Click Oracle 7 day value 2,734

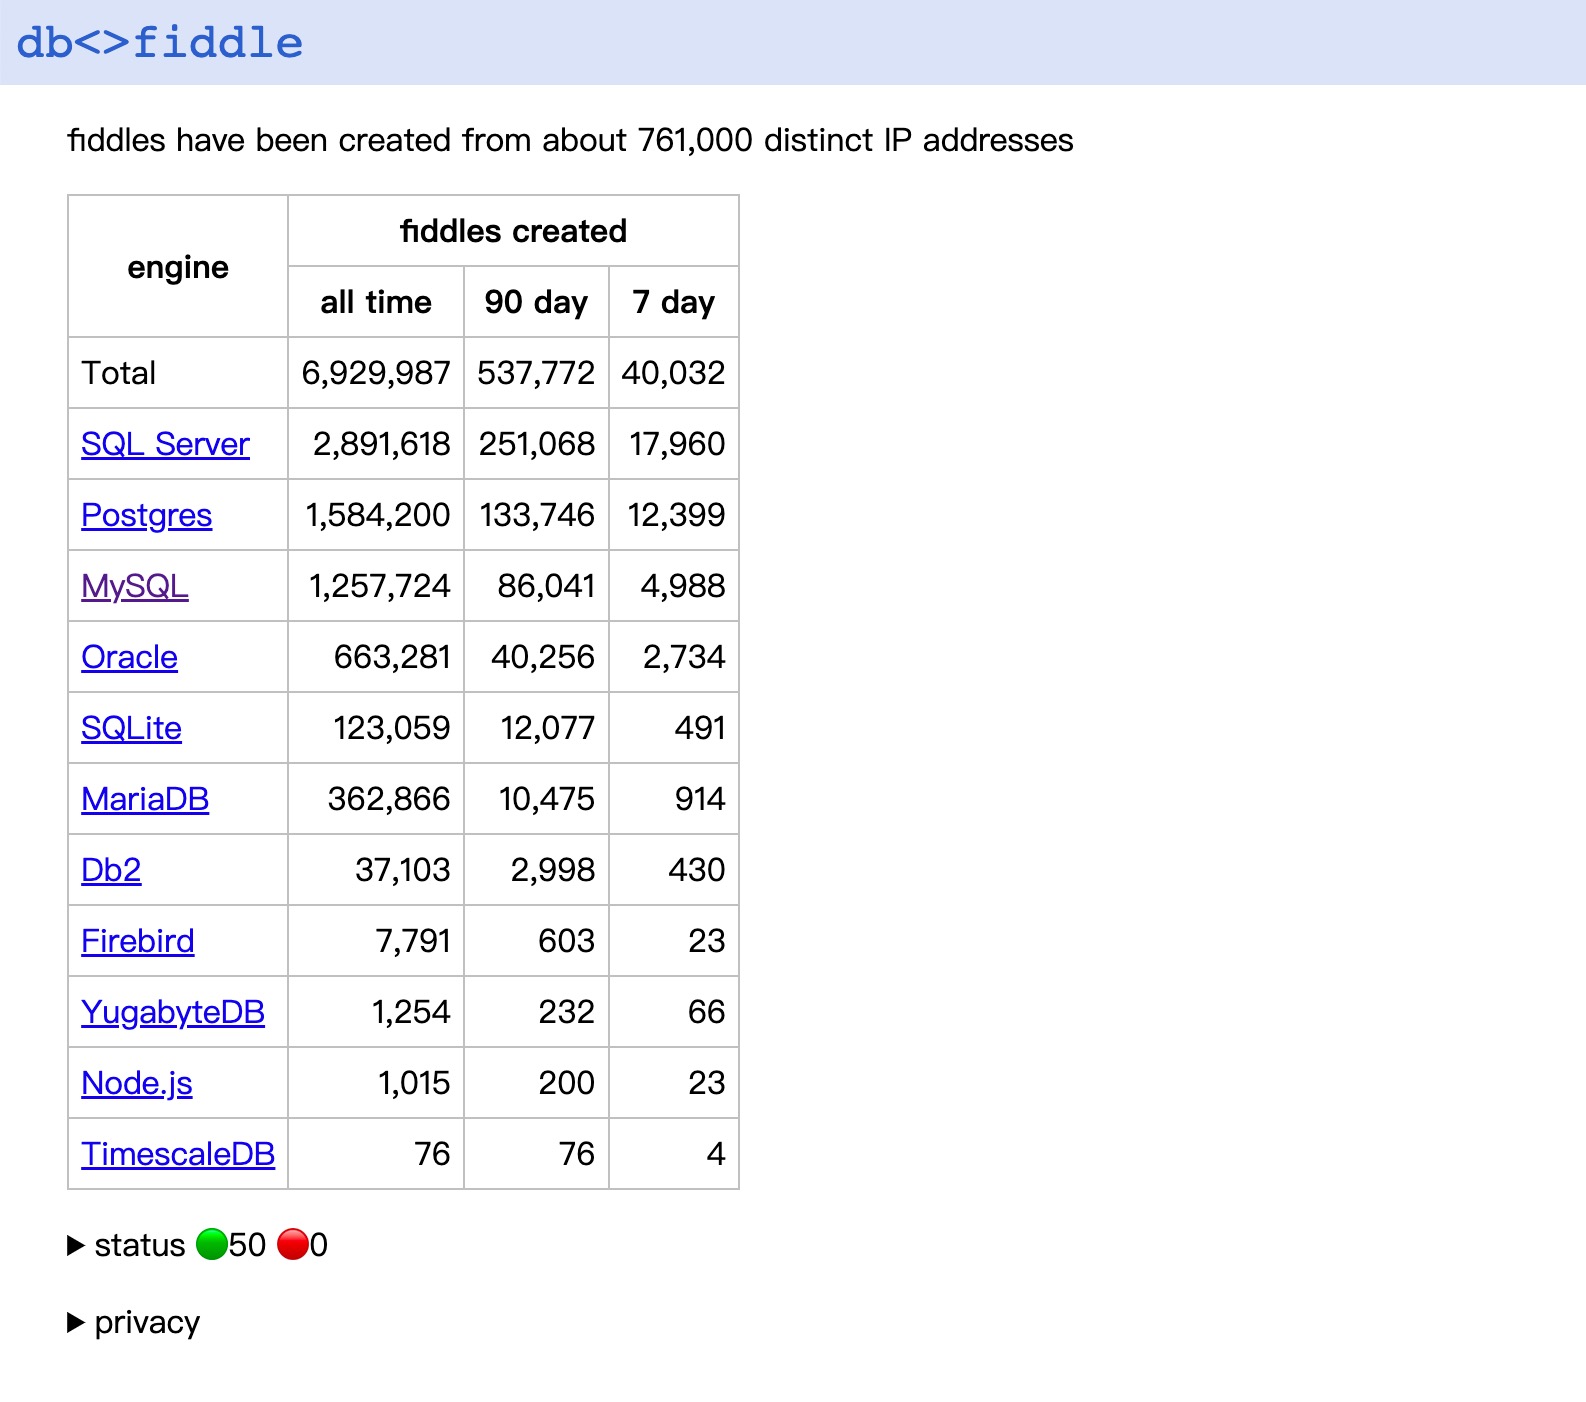pyautogui.click(x=684, y=657)
